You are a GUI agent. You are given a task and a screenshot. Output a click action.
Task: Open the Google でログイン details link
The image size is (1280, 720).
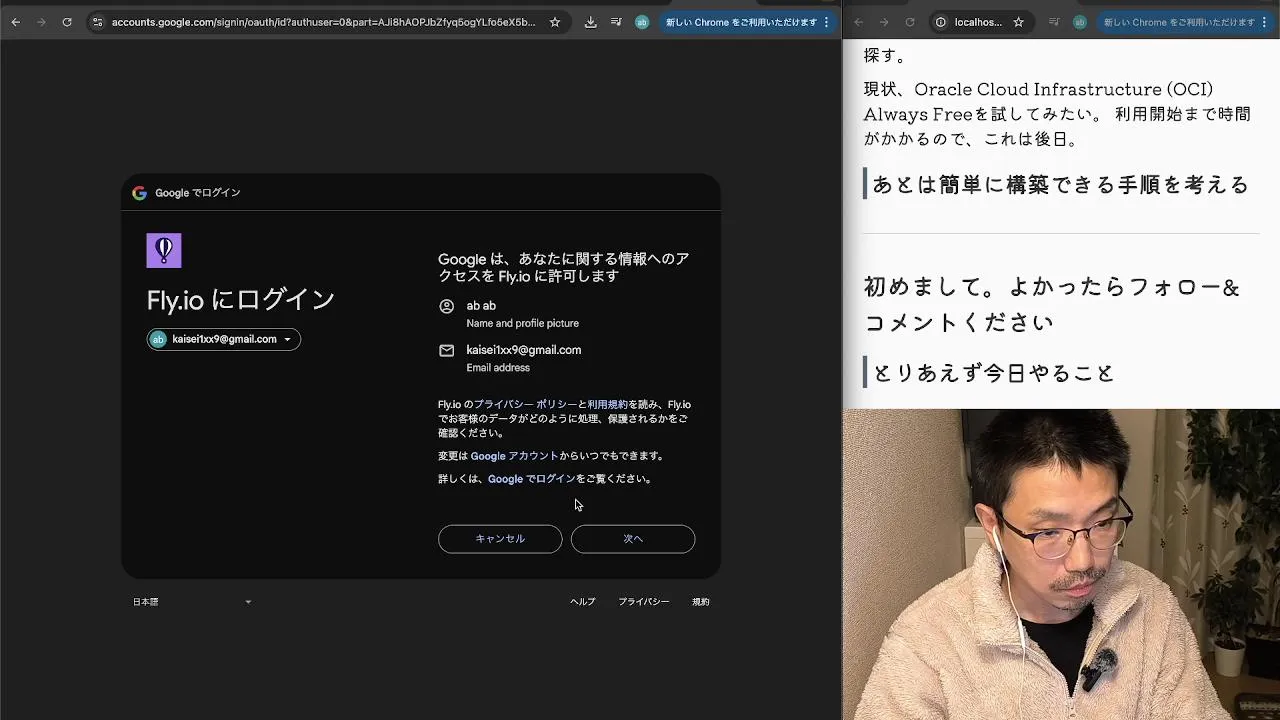532,479
